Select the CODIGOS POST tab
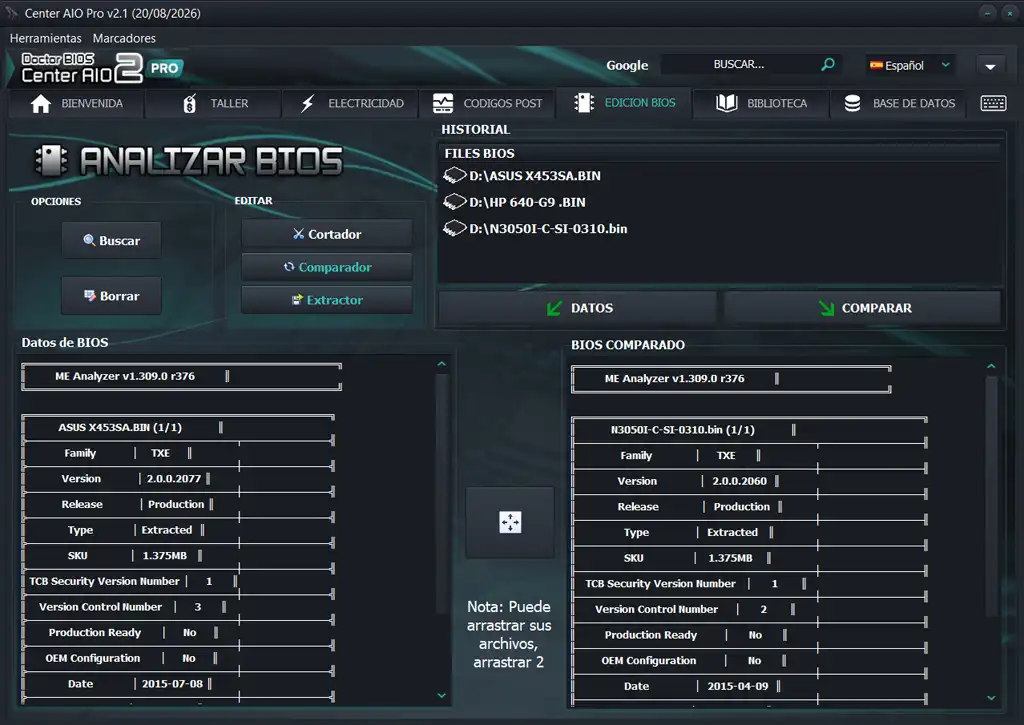 pos(487,103)
